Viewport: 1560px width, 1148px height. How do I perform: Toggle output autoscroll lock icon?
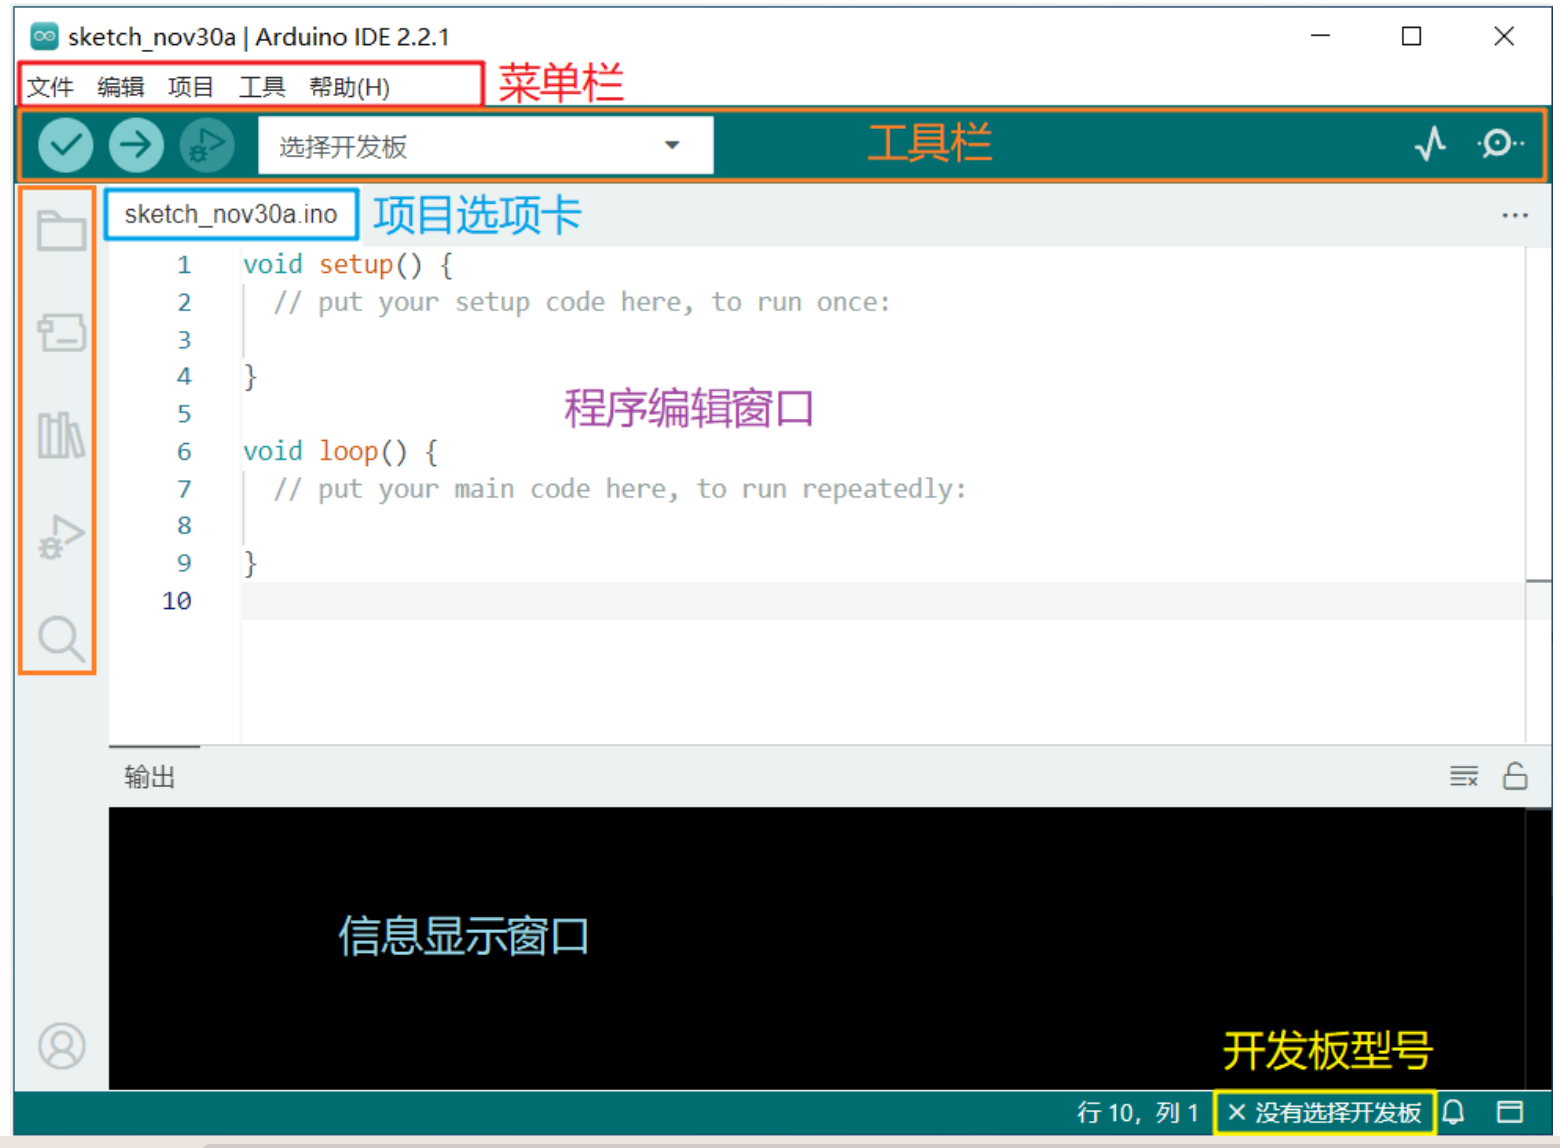coord(1516,776)
